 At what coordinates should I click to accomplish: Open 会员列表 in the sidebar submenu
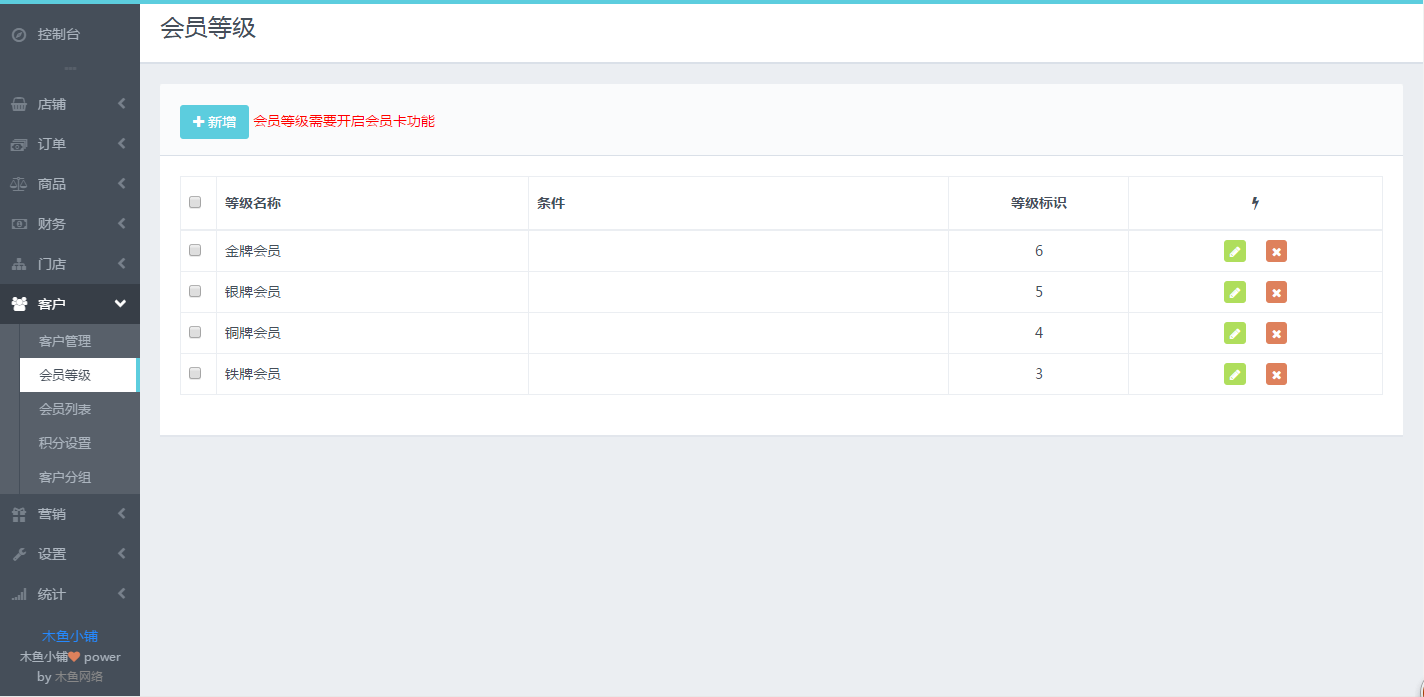tap(65, 409)
